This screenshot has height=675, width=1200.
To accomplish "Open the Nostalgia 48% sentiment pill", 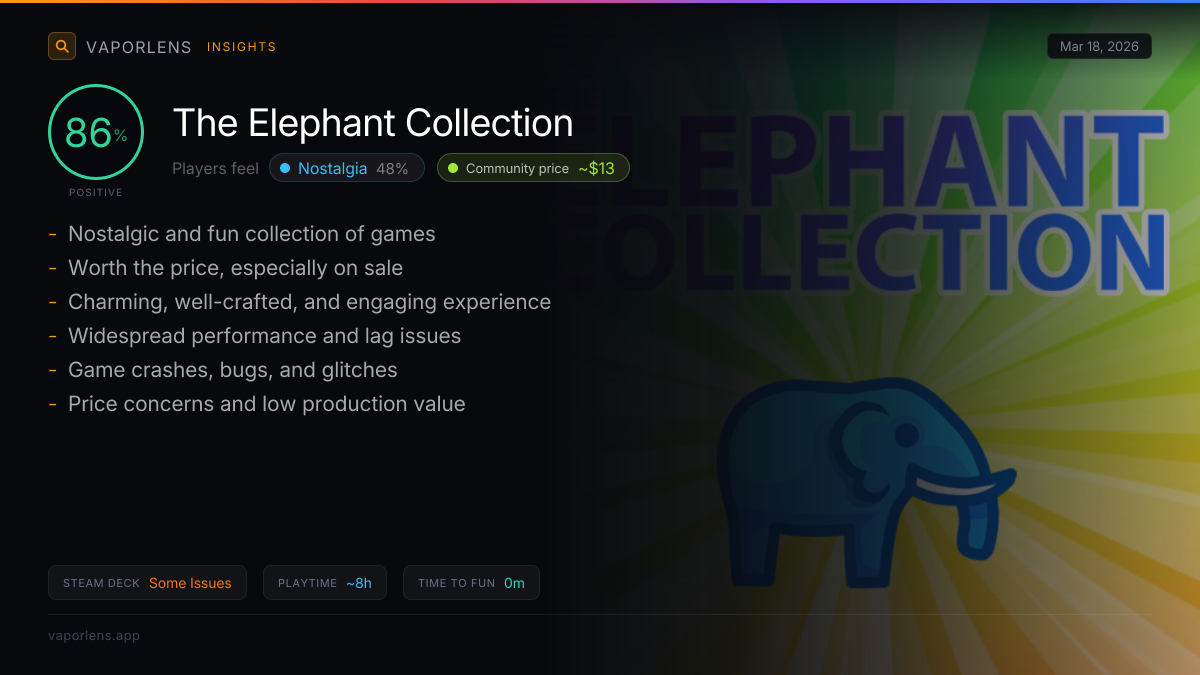I will tap(347, 168).
